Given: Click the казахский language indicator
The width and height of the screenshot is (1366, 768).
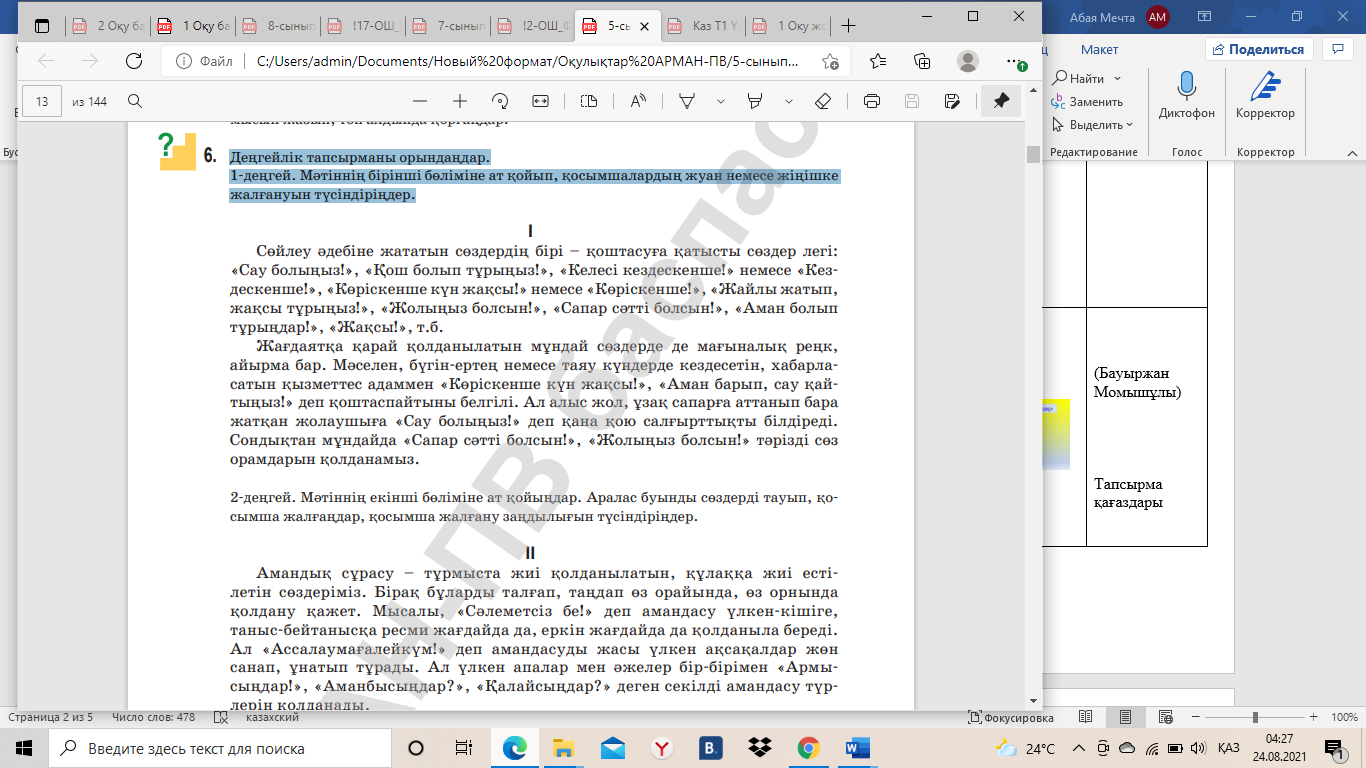Looking at the screenshot, I should tap(272, 717).
